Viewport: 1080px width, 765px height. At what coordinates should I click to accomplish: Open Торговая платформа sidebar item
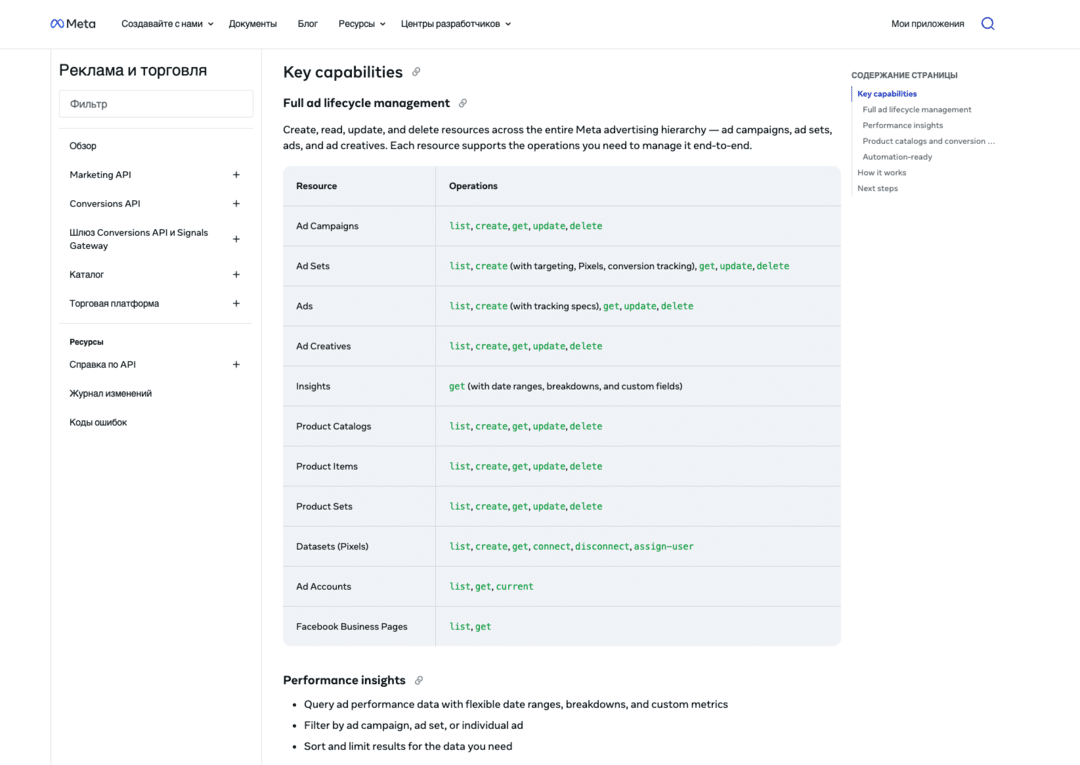(x=114, y=304)
